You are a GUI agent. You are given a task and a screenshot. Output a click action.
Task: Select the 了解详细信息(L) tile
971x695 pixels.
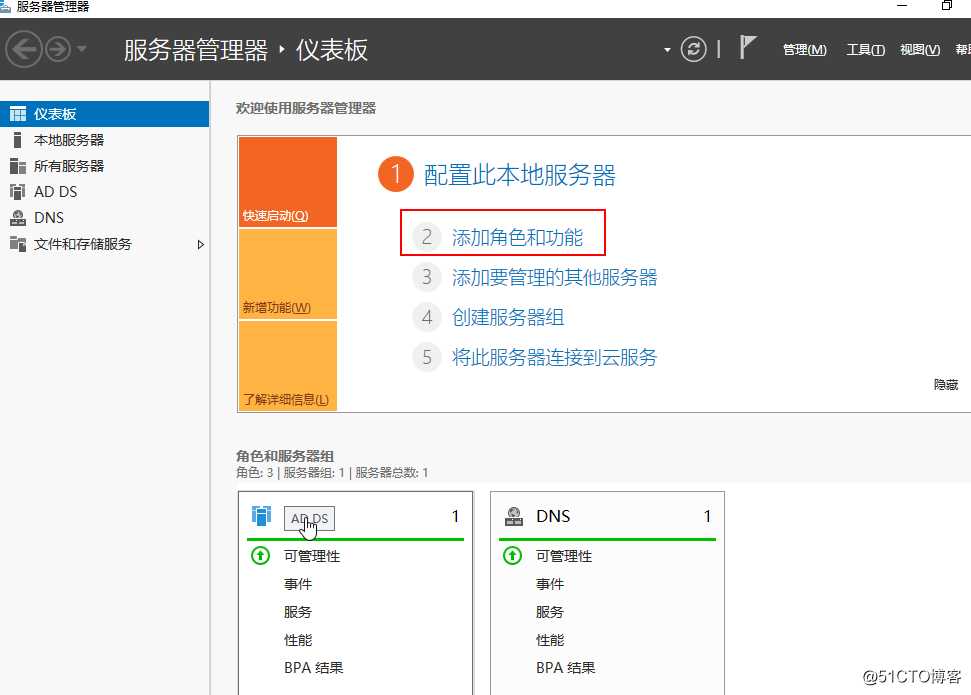click(x=288, y=365)
